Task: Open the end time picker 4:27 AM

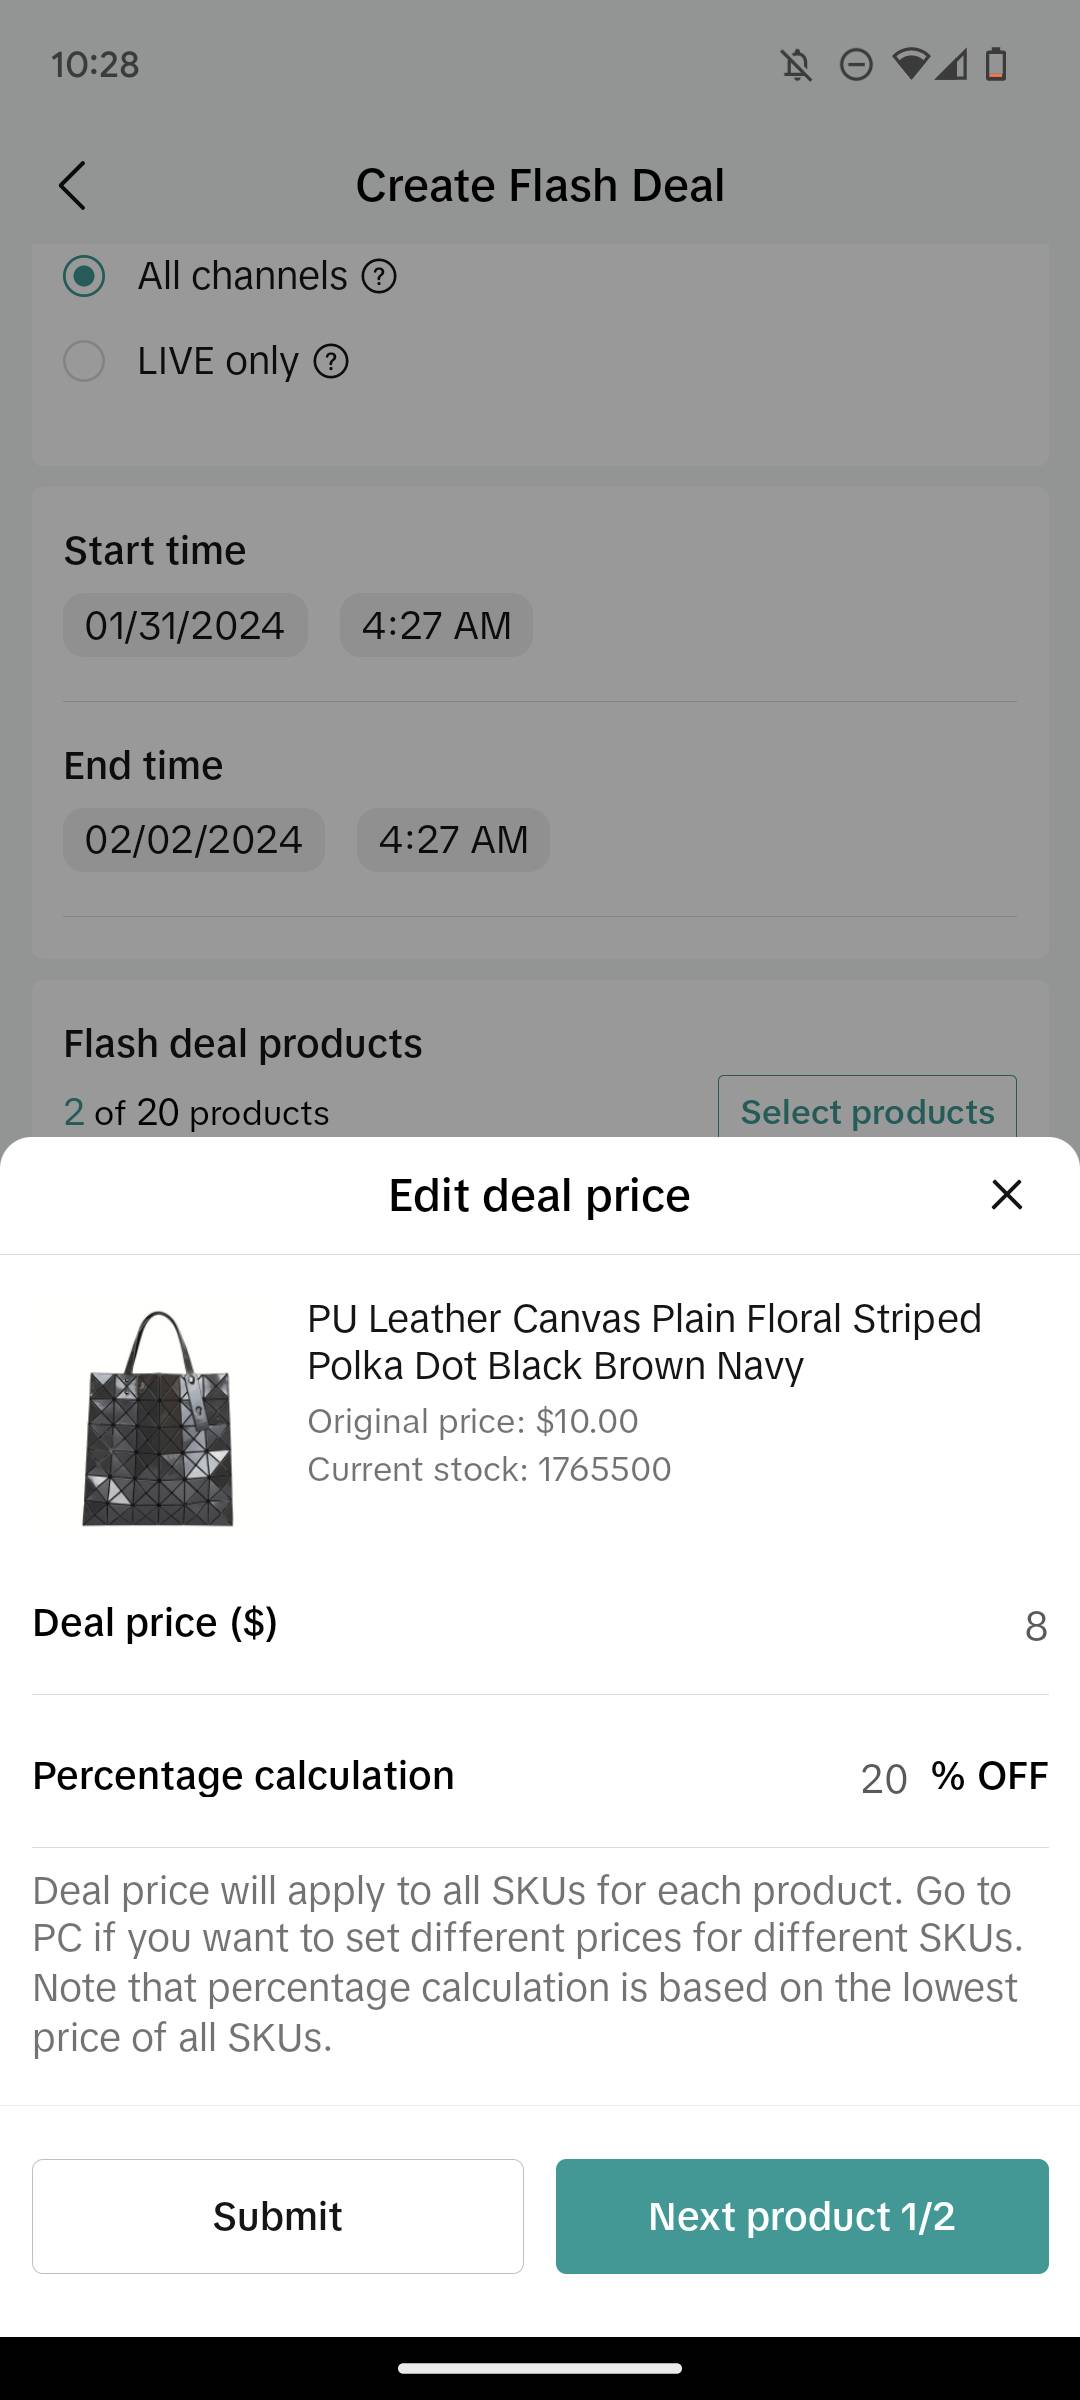Action: point(453,840)
